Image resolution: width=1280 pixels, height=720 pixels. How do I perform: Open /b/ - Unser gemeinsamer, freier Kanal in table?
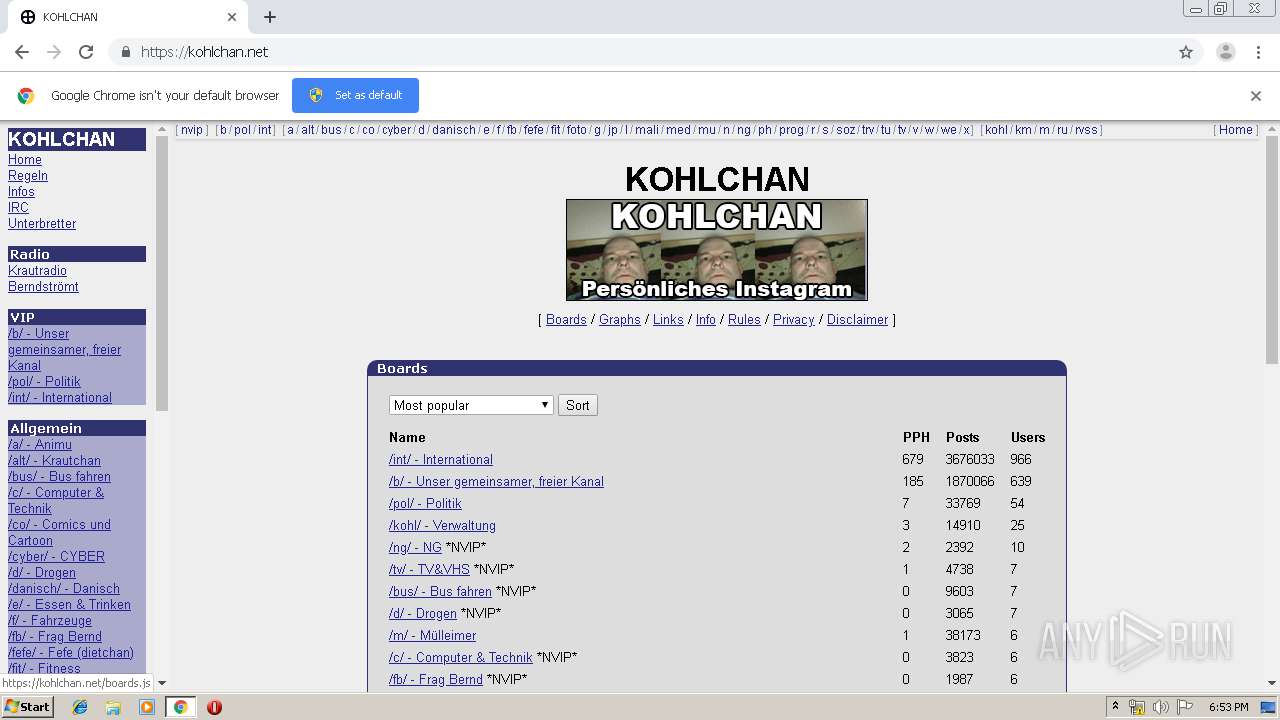(x=496, y=482)
